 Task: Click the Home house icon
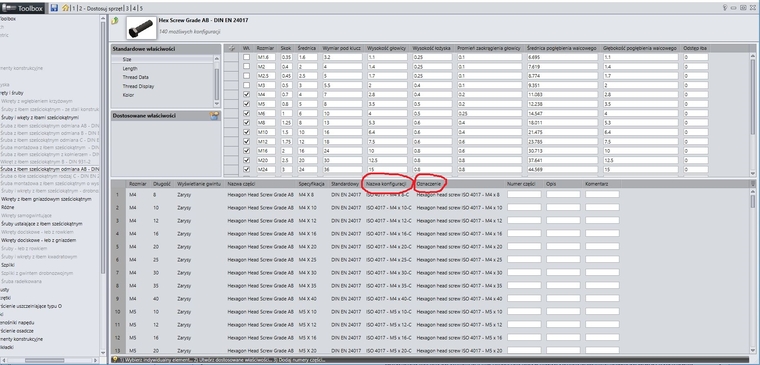pos(65,8)
